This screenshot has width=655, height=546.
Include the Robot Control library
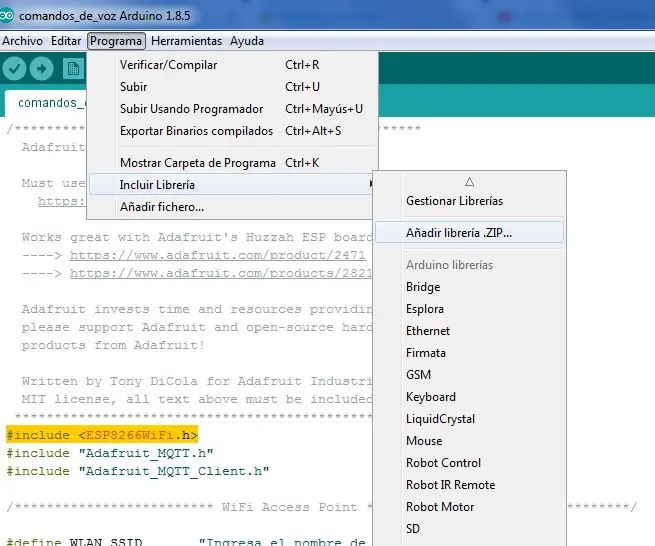point(470,463)
